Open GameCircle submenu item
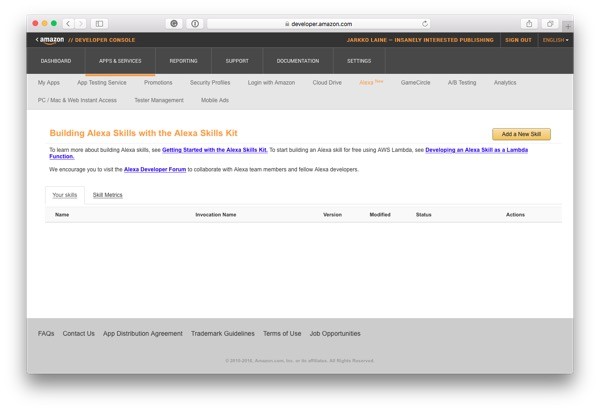The width and height of the screenshot is (600, 411). pos(416,82)
